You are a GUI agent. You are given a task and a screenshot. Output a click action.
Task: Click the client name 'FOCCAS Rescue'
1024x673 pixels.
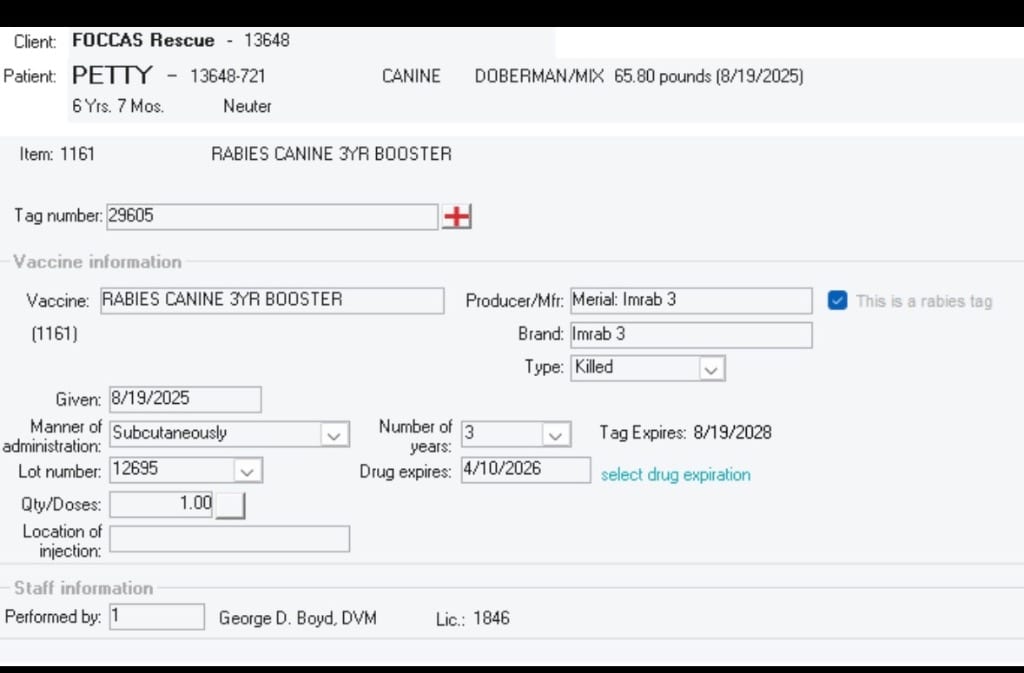pos(143,40)
